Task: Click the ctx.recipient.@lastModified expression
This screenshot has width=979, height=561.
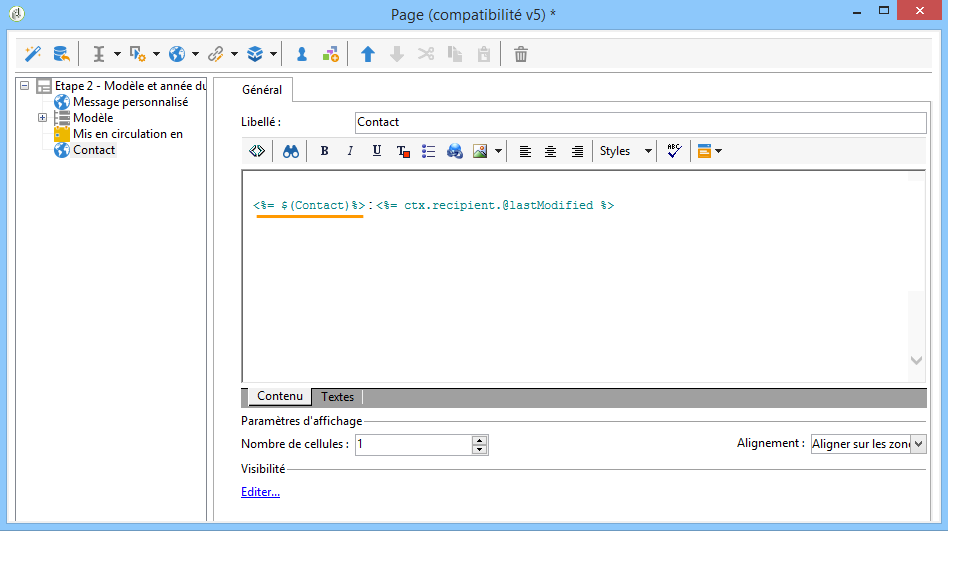Action: click(x=495, y=205)
